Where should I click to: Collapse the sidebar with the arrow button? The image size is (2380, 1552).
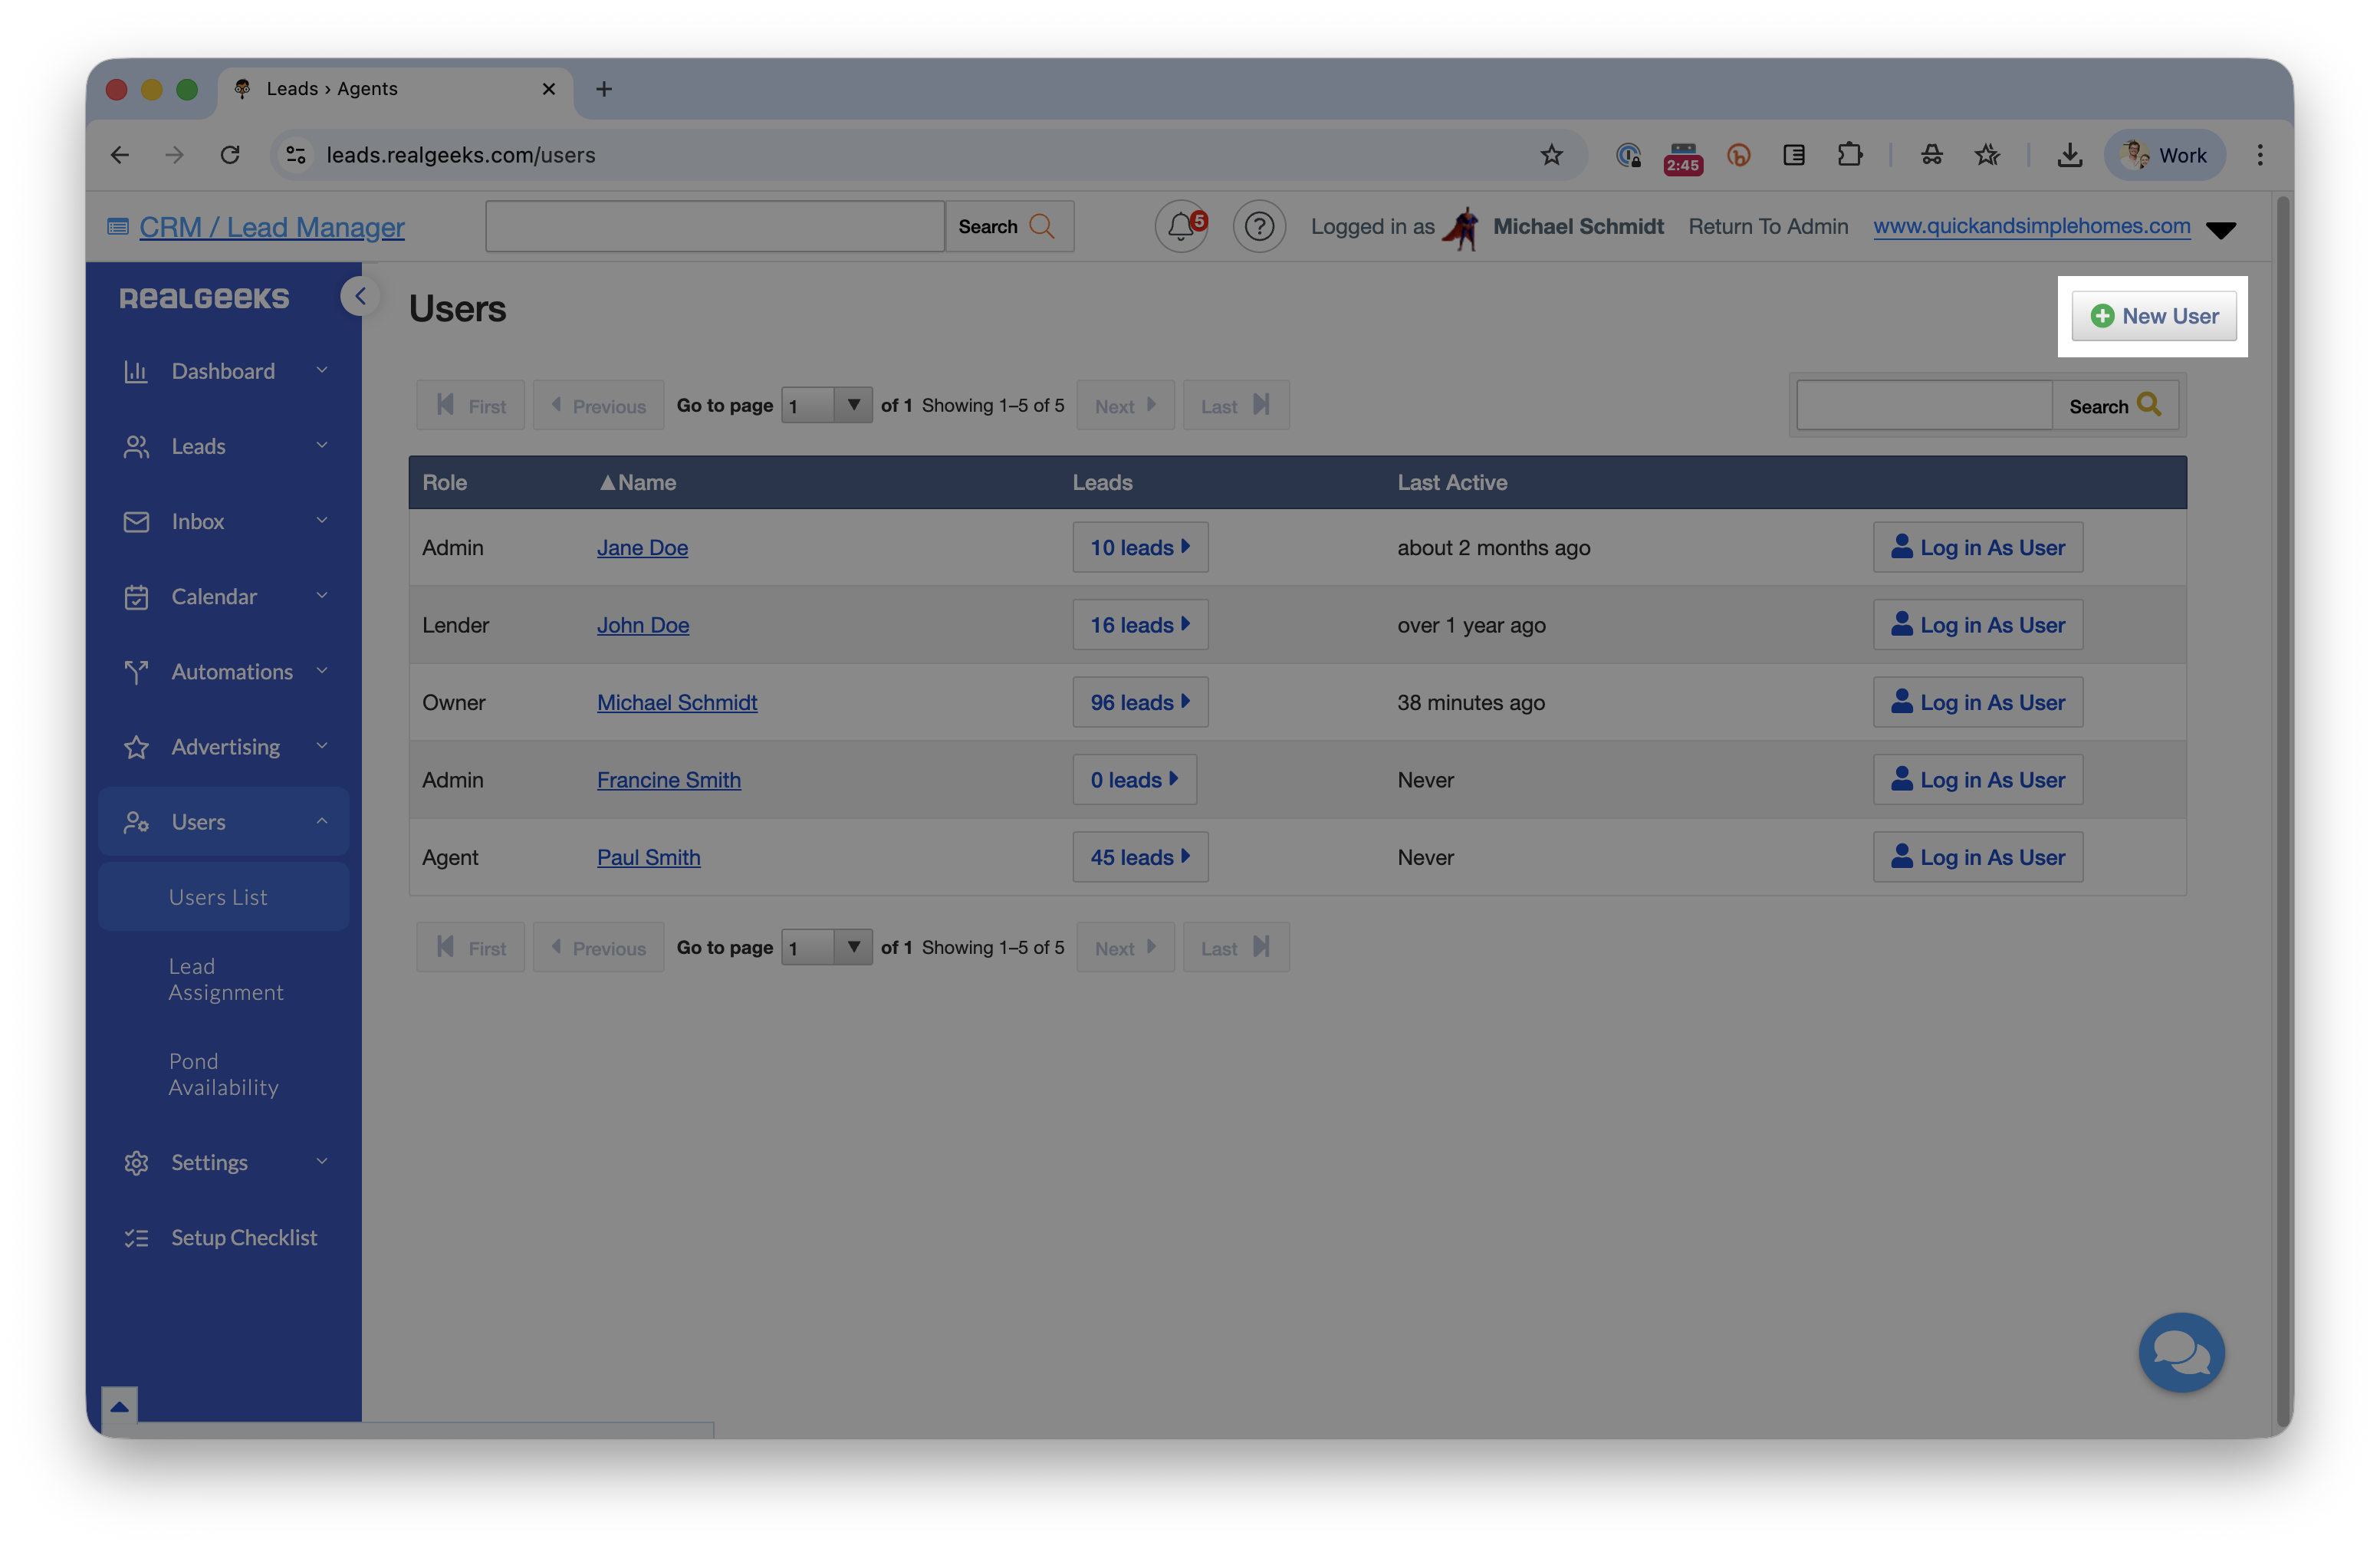pyautogui.click(x=360, y=296)
